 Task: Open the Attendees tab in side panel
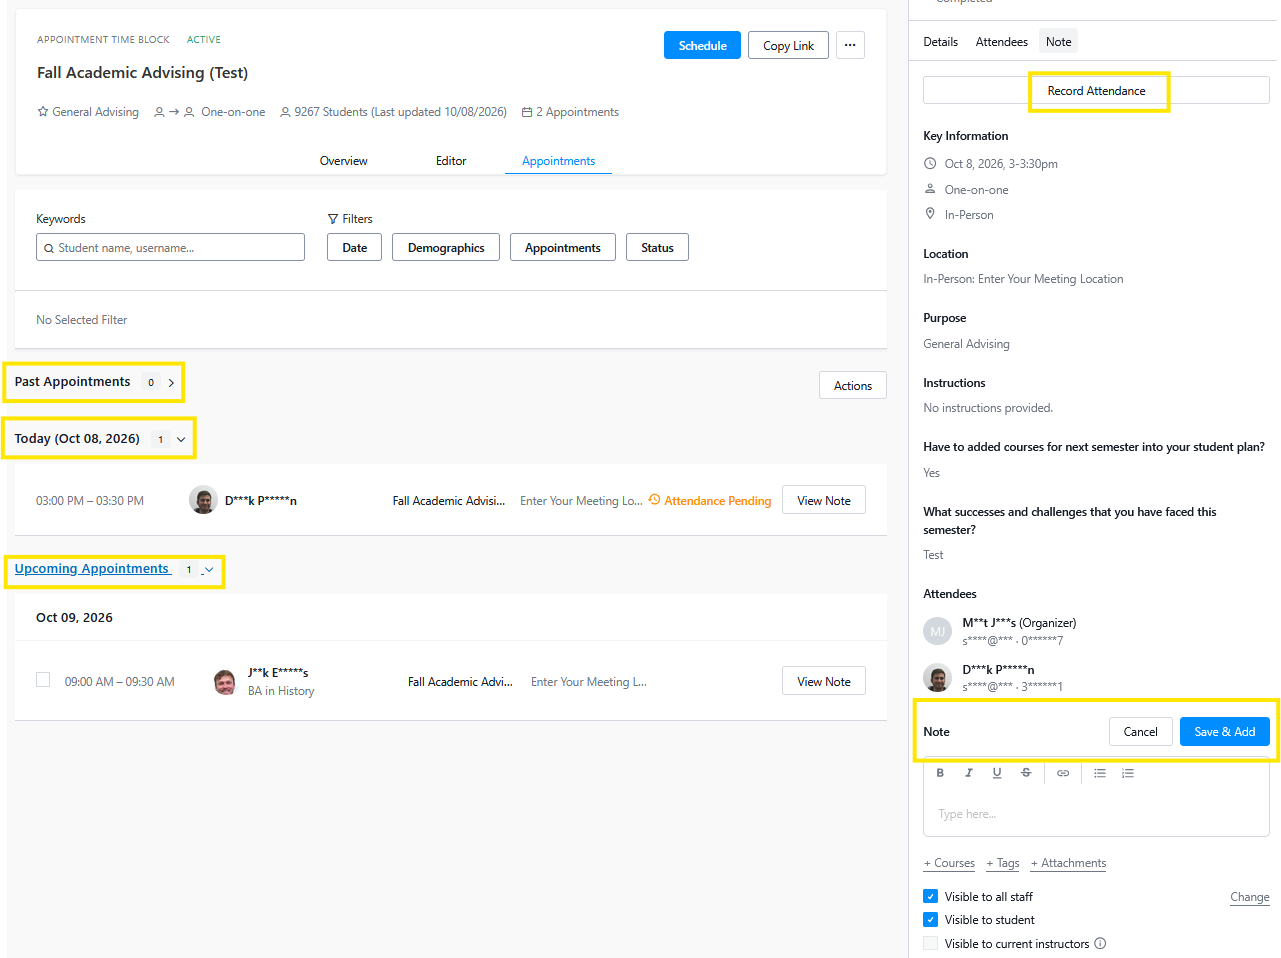[x=1002, y=42]
